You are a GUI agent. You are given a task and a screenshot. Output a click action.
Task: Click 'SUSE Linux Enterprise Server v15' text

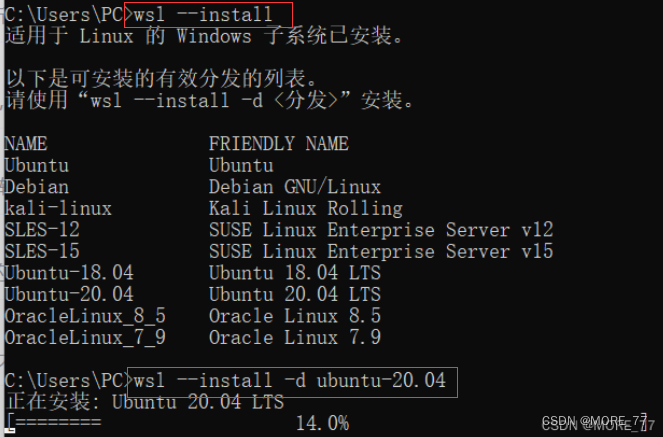click(381, 251)
